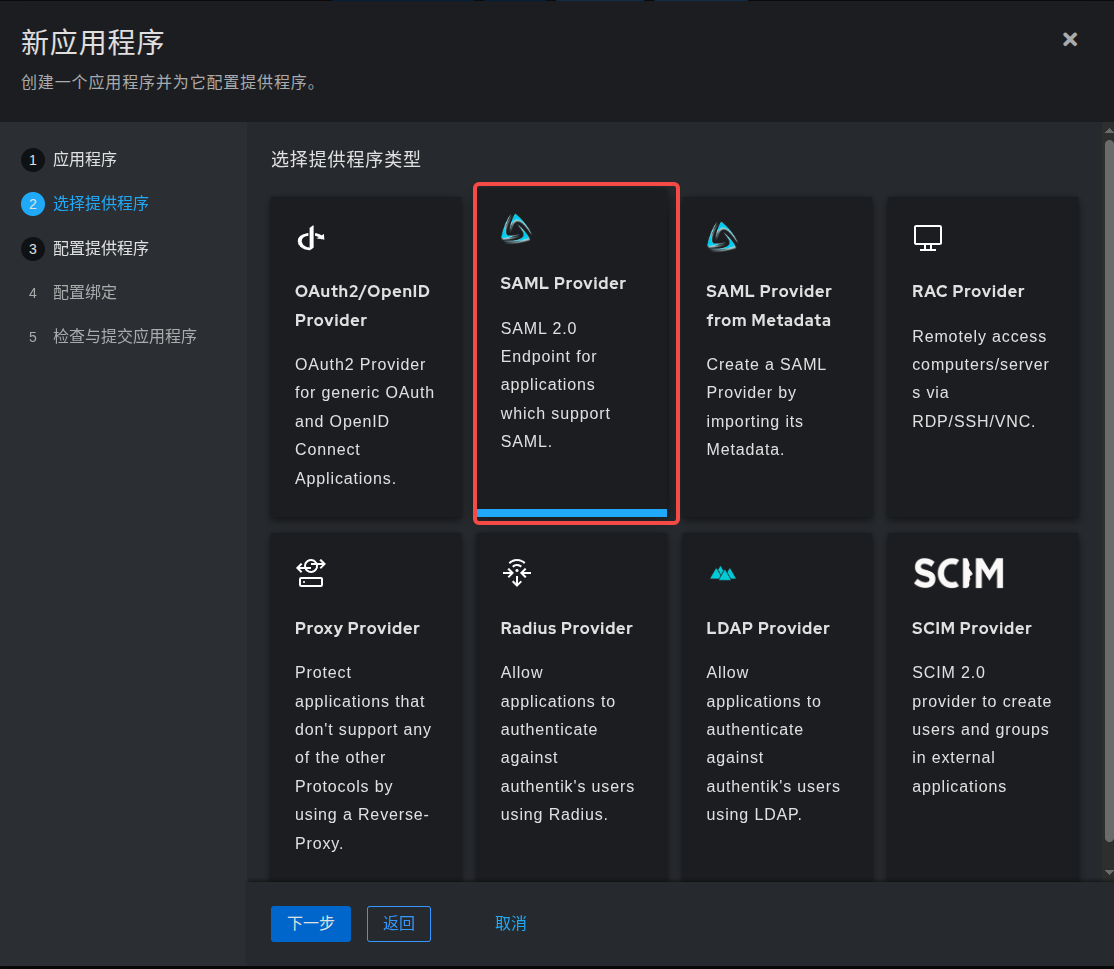This screenshot has height=969, width=1114.
Task: Choose the OAuth2/OpenID Provider title
Action: pos(362,305)
